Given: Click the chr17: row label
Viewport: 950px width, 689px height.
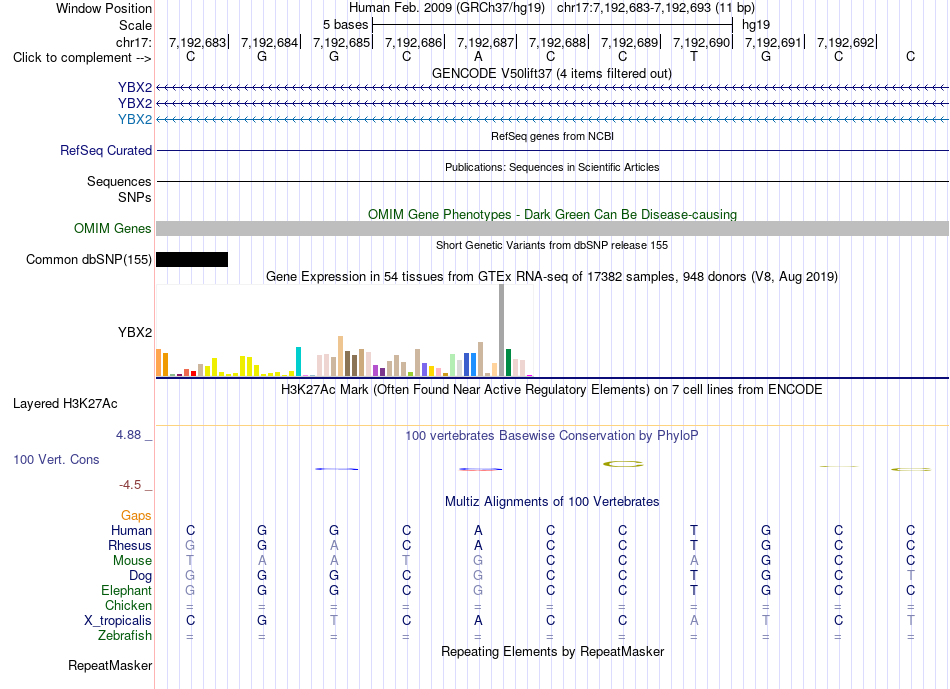Looking at the screenshot, I should (x=134, y=42).
